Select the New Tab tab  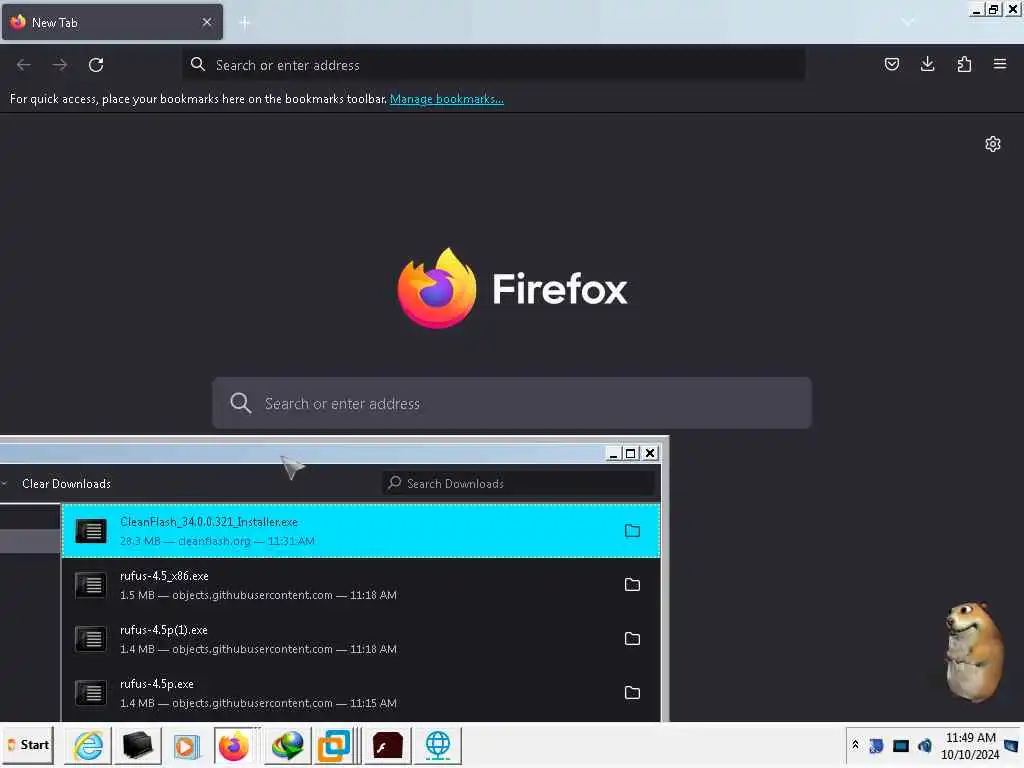coord(112,22)
